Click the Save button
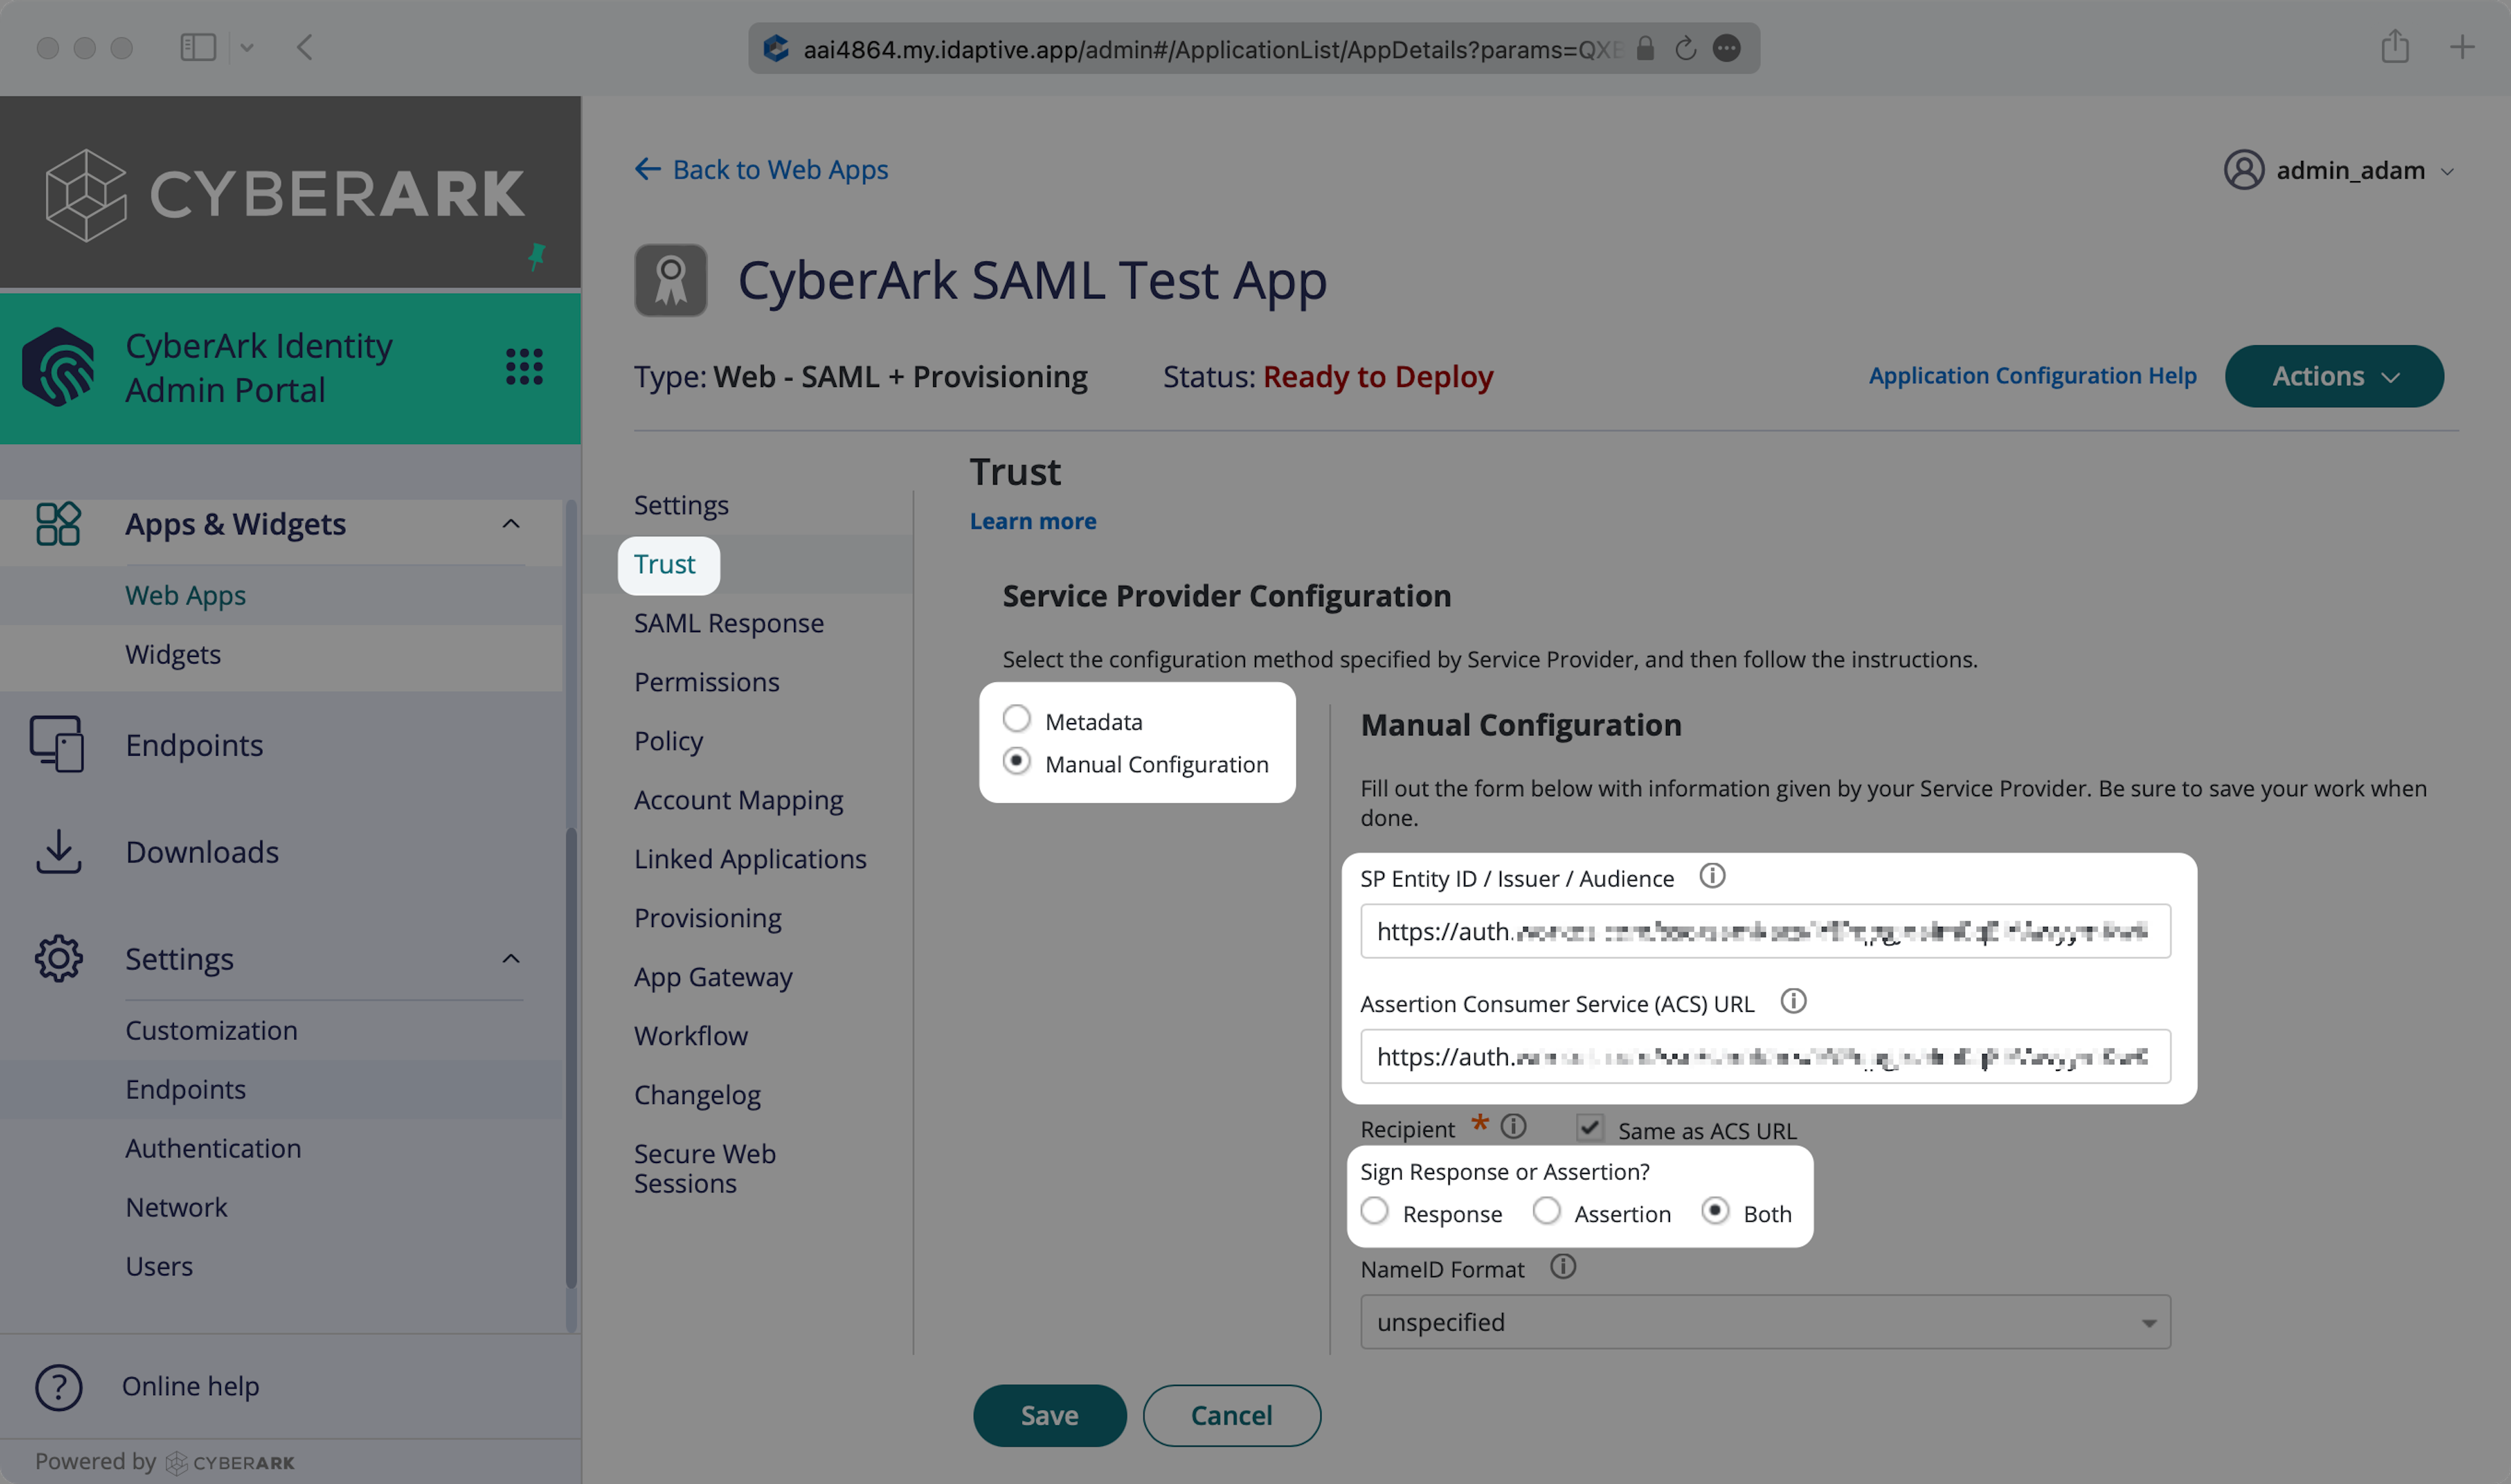 pos(1049,1415)
